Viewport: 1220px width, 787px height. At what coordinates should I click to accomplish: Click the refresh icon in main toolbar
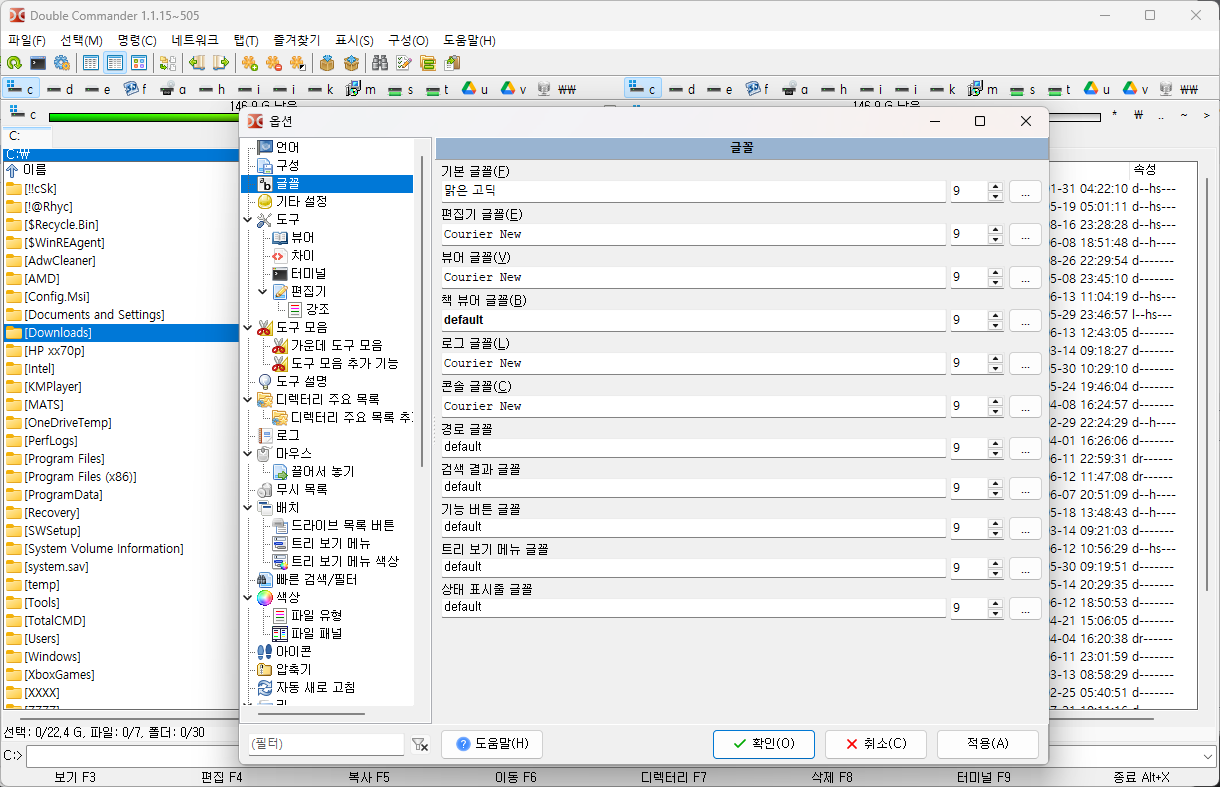click(x=14, y=63)
